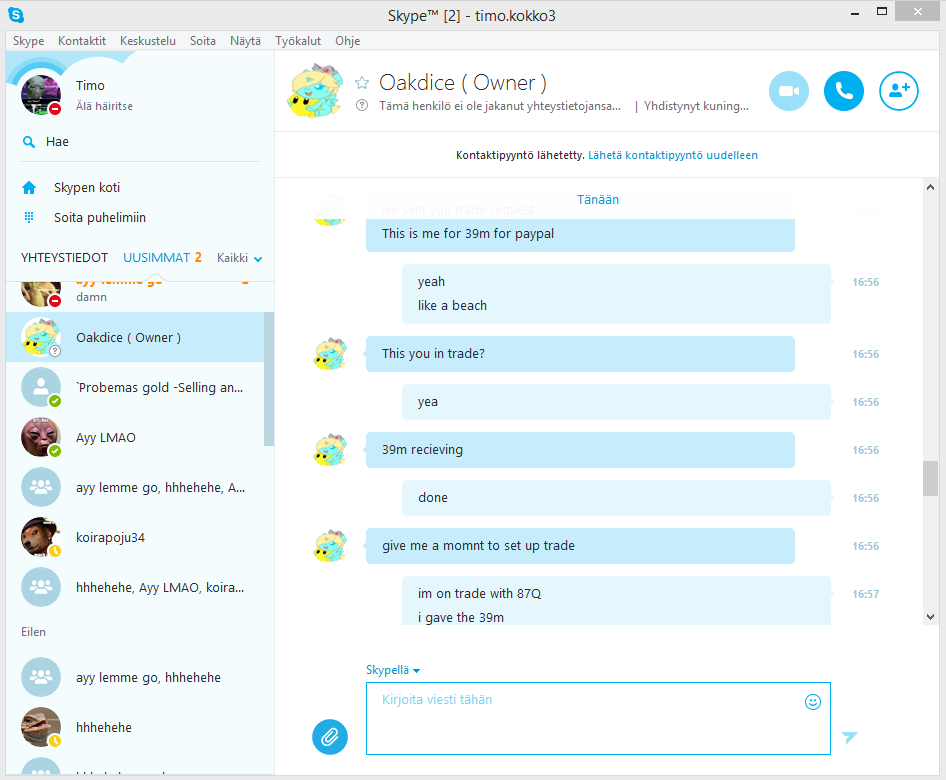The width and height of the screenshot is (946, 780).
Task: Click Timo display name
Action: point(90,86)
